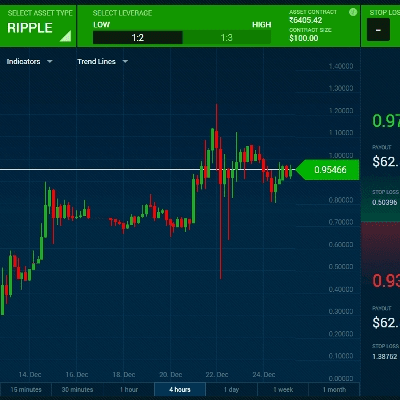
Task: Click the 1.40000 price axis label
Action: point(341,66)
